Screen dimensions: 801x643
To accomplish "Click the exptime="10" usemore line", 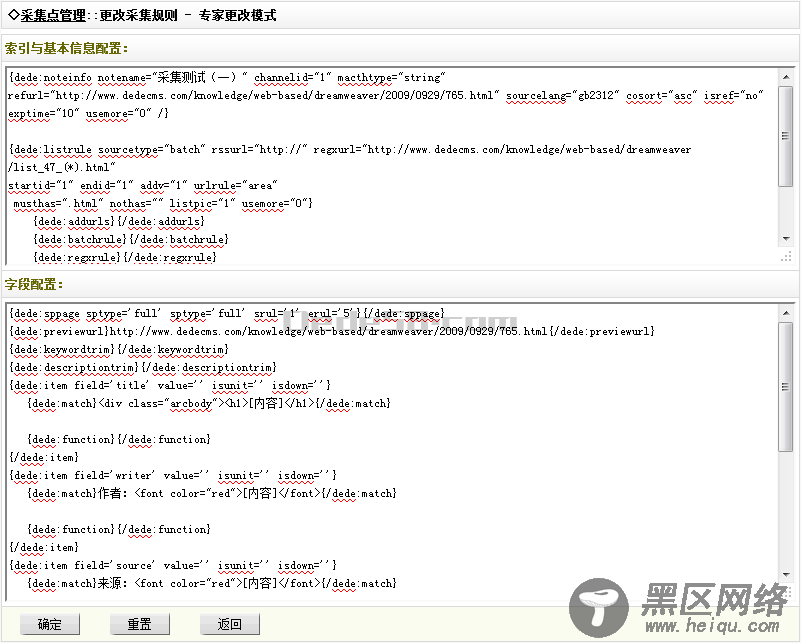I will point(88,113).
